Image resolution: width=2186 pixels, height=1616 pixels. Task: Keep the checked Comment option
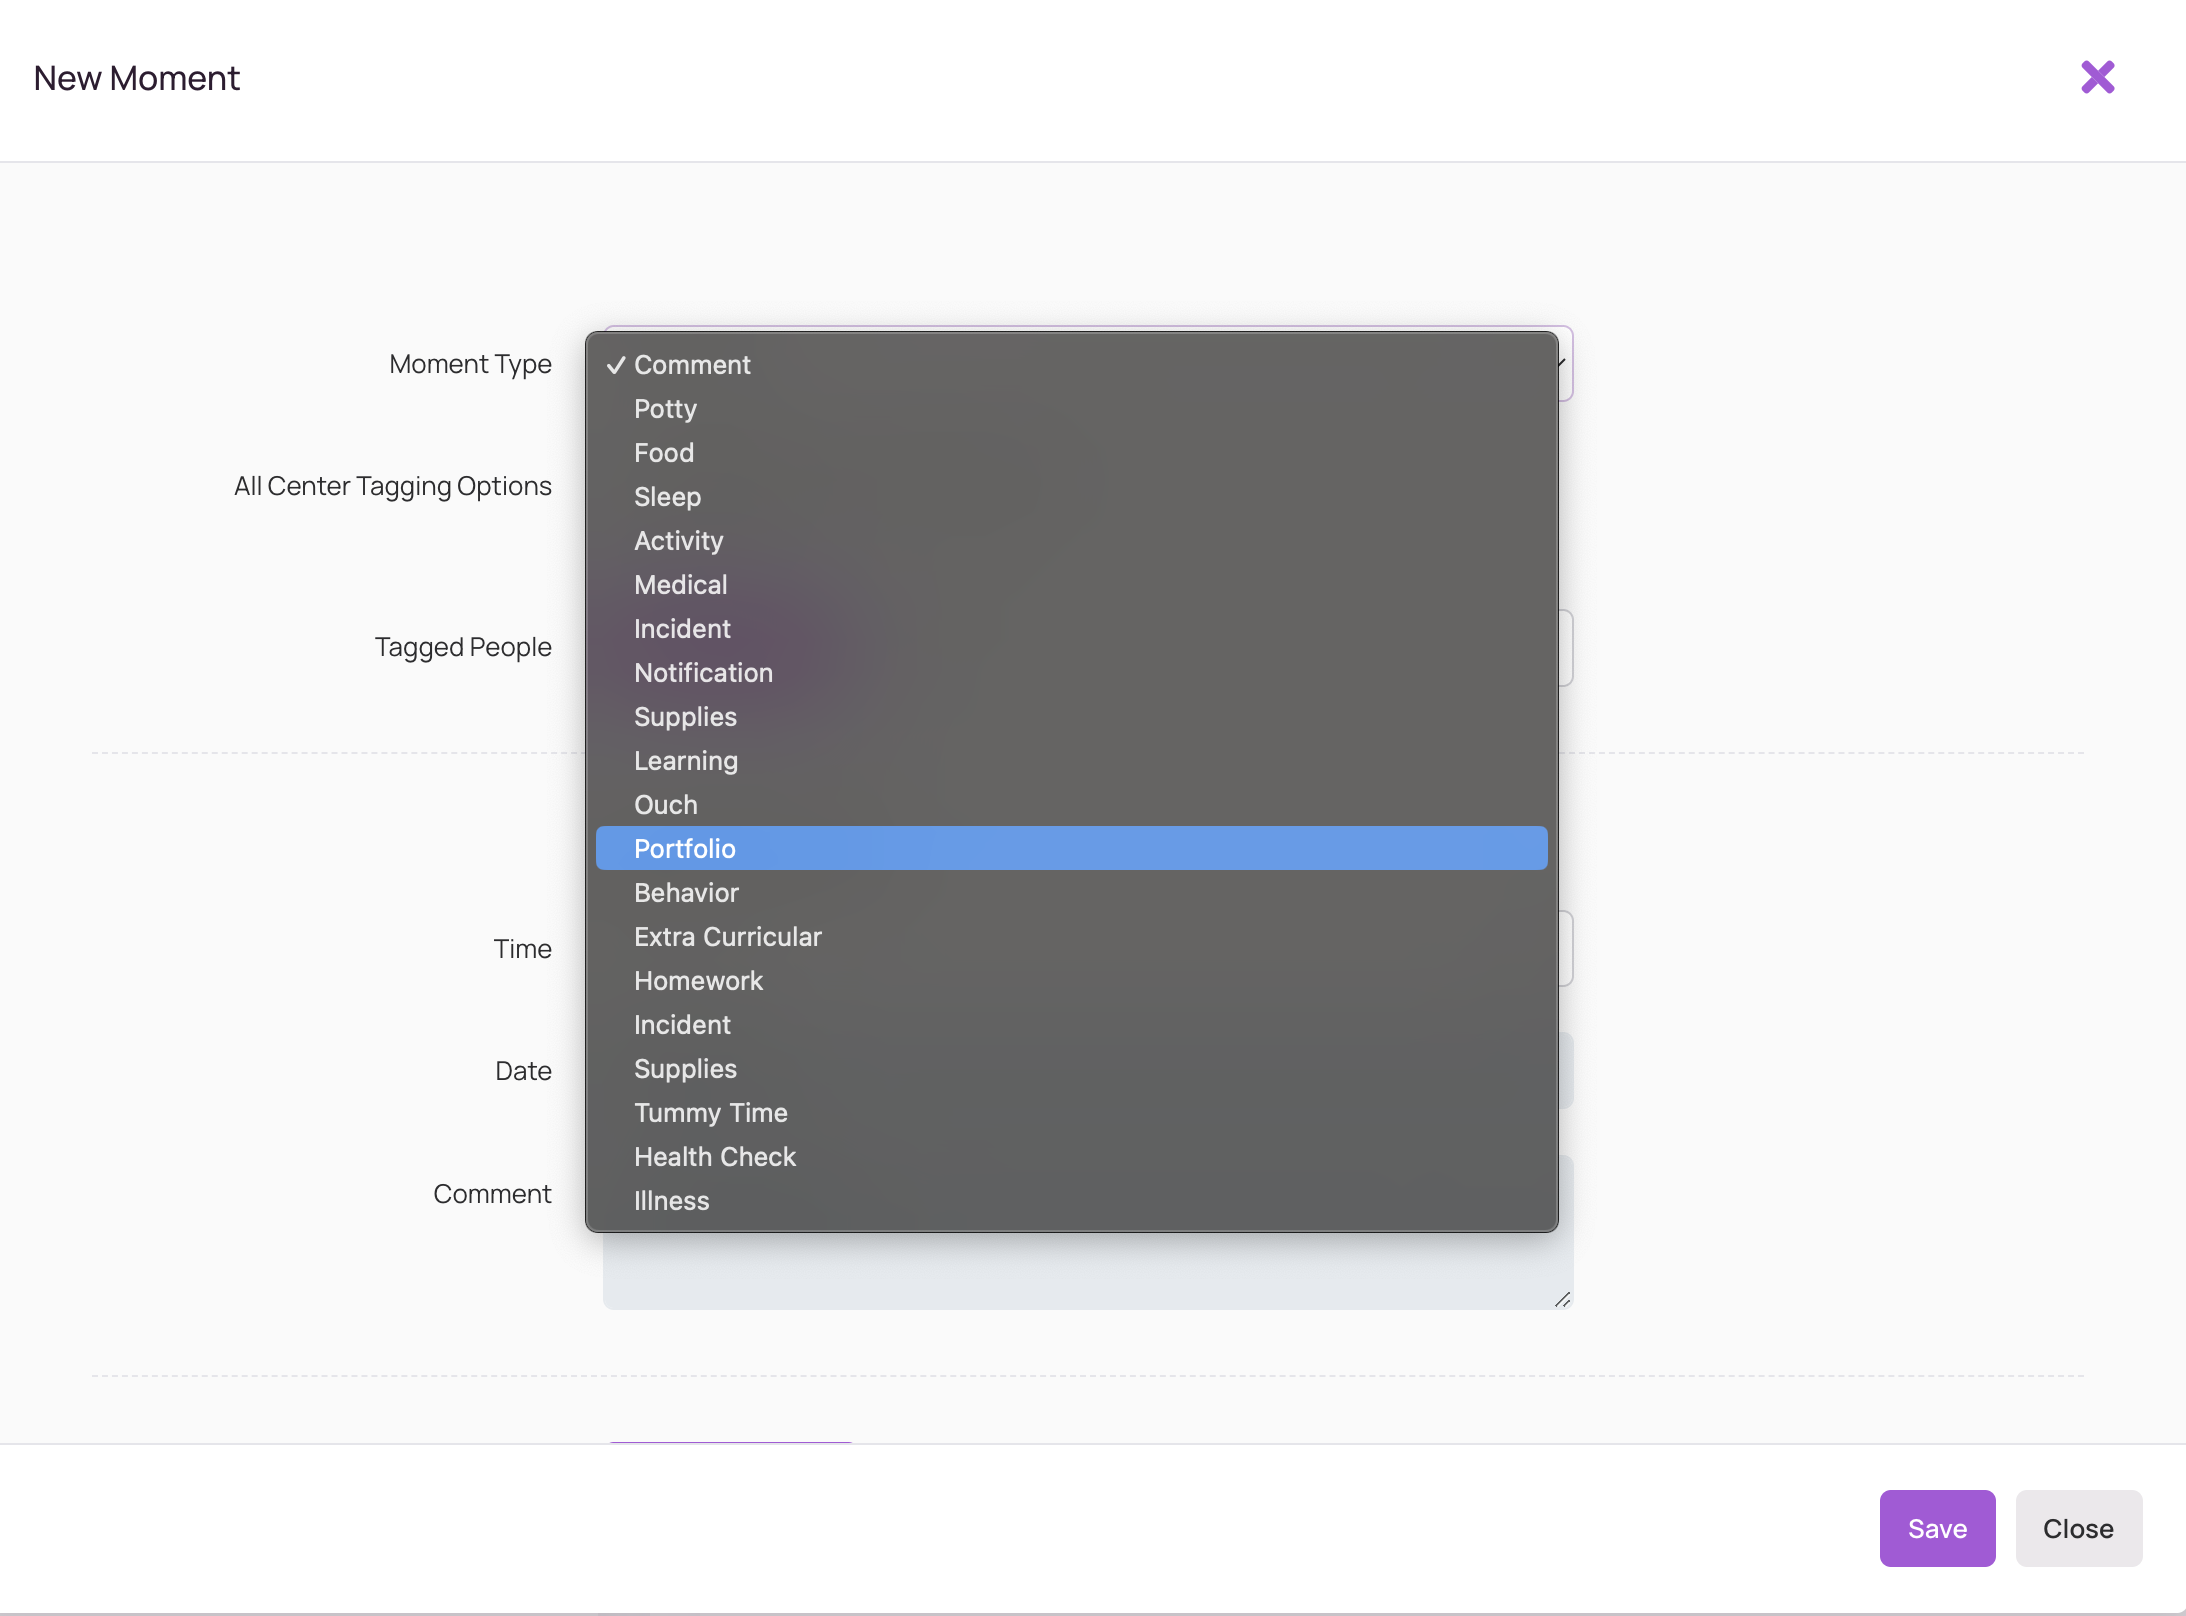pos(692,365)
